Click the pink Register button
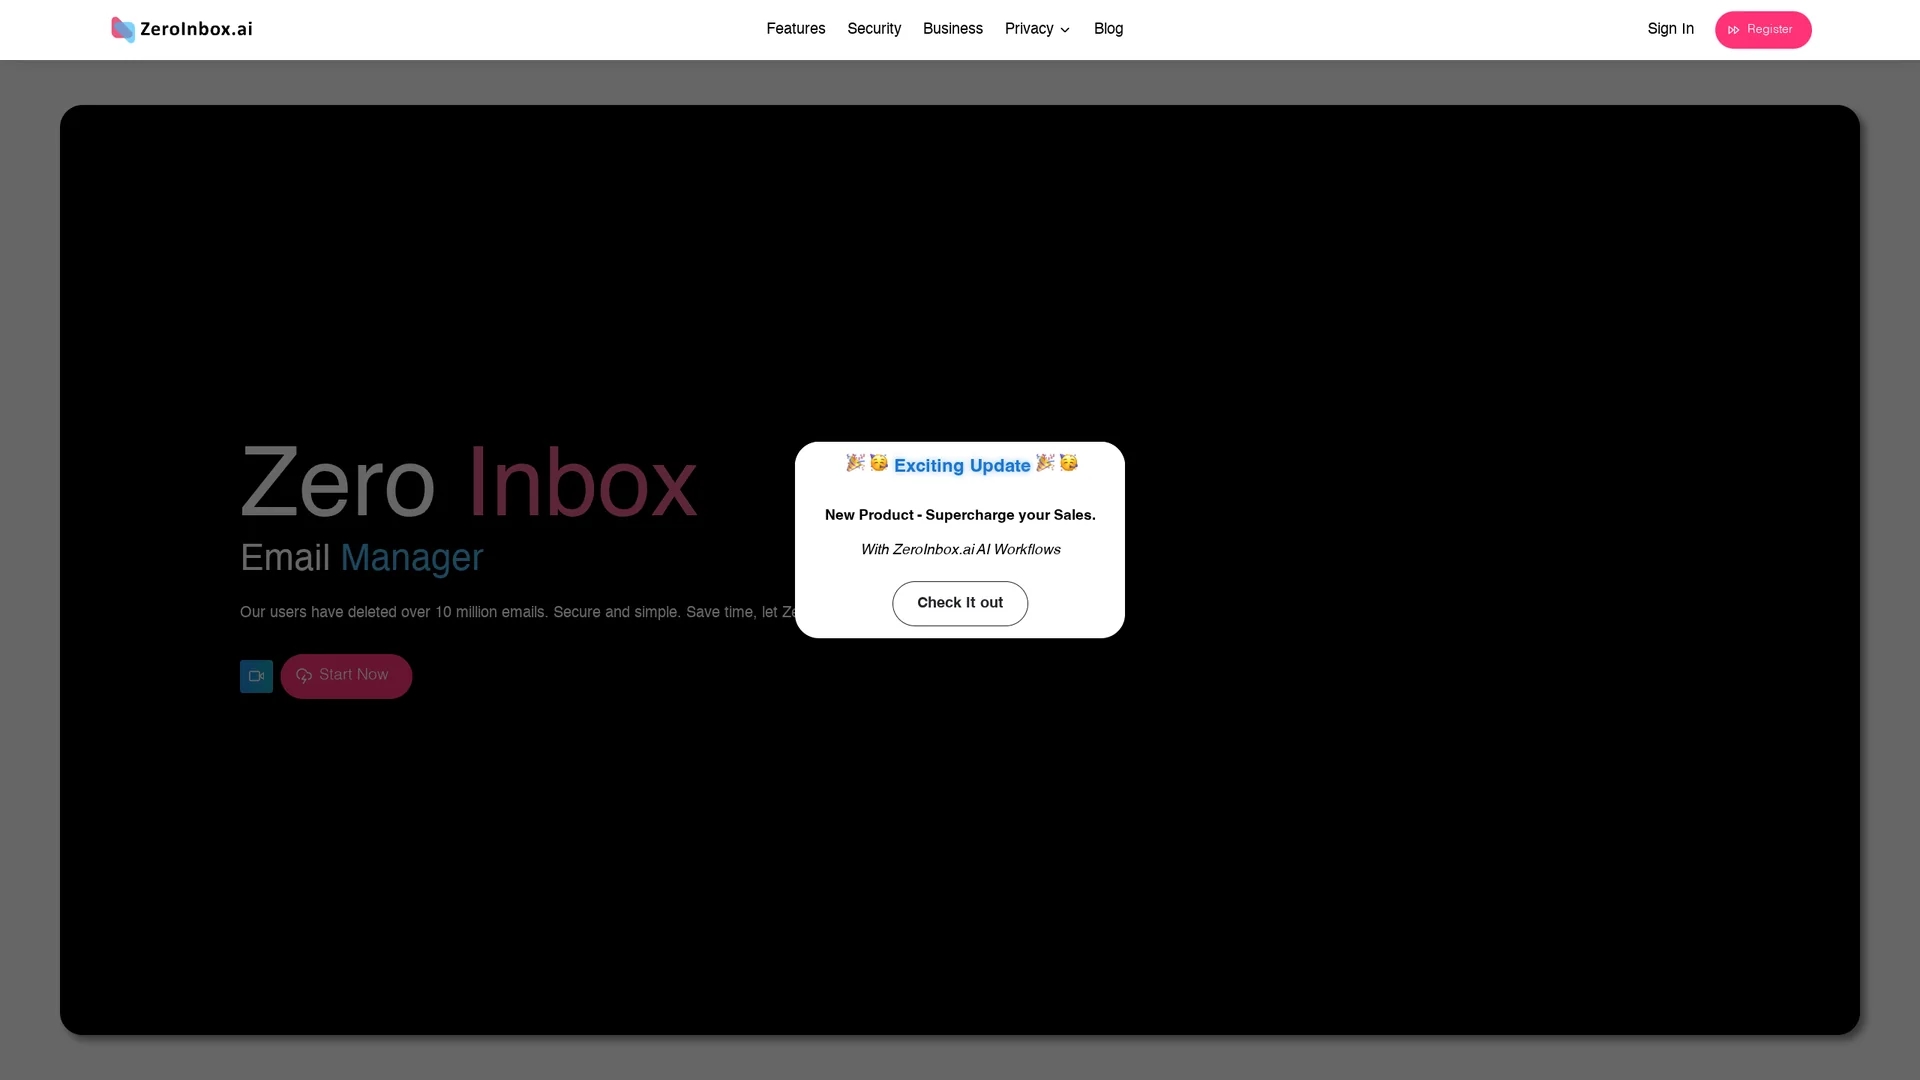Viewport: 1920px width, 1080px height. [1763, 30]
